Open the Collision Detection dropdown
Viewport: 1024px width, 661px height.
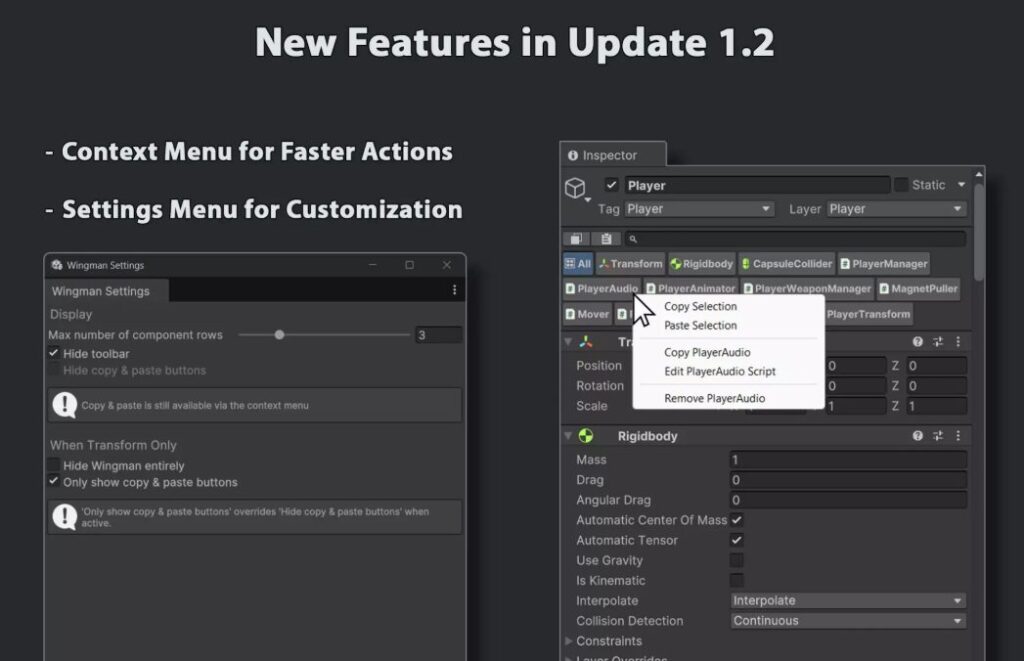click(848, 621)
